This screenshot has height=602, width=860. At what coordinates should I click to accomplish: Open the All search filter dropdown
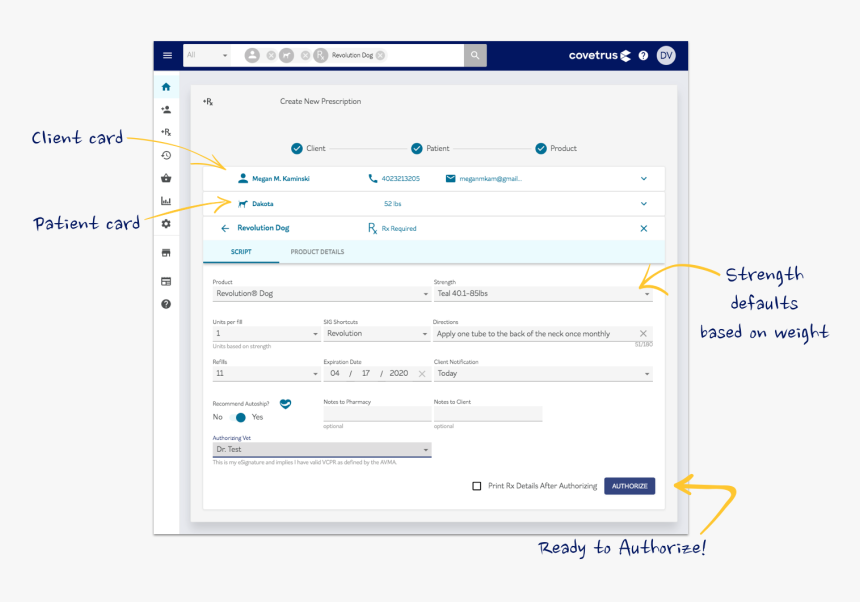point(207,55)
